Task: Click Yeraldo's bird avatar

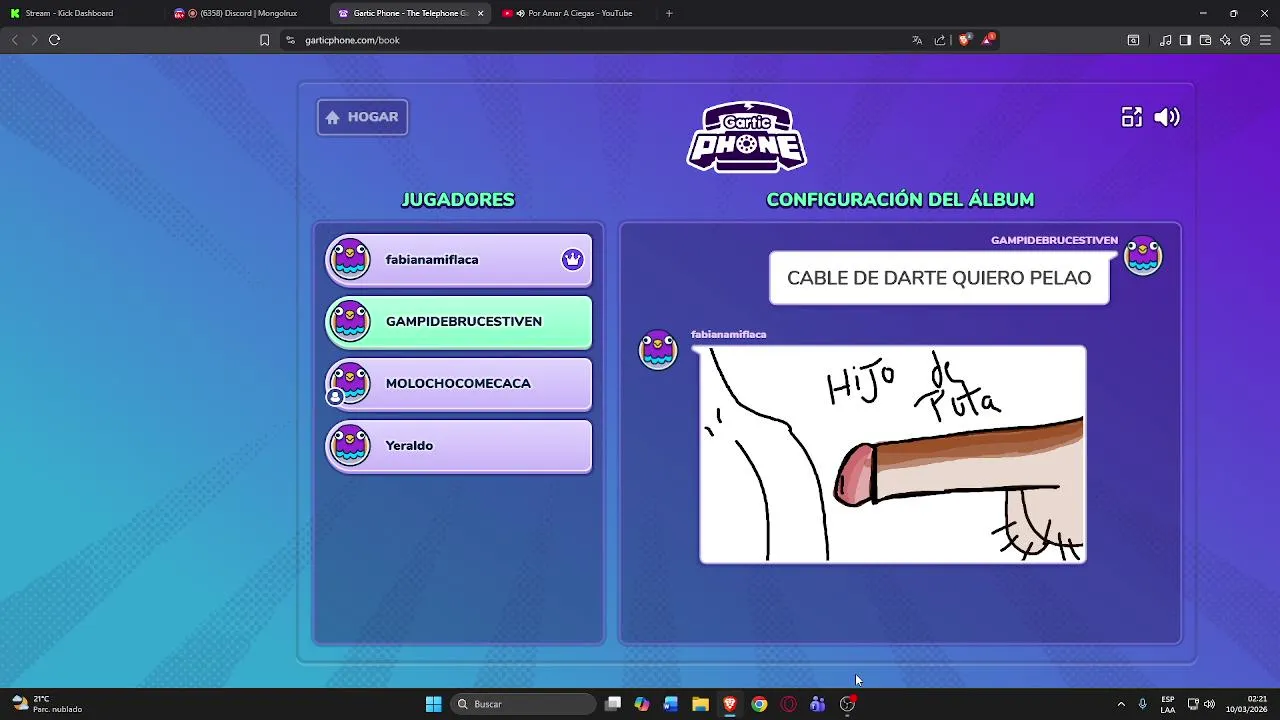Action: (x=350, y=446)
